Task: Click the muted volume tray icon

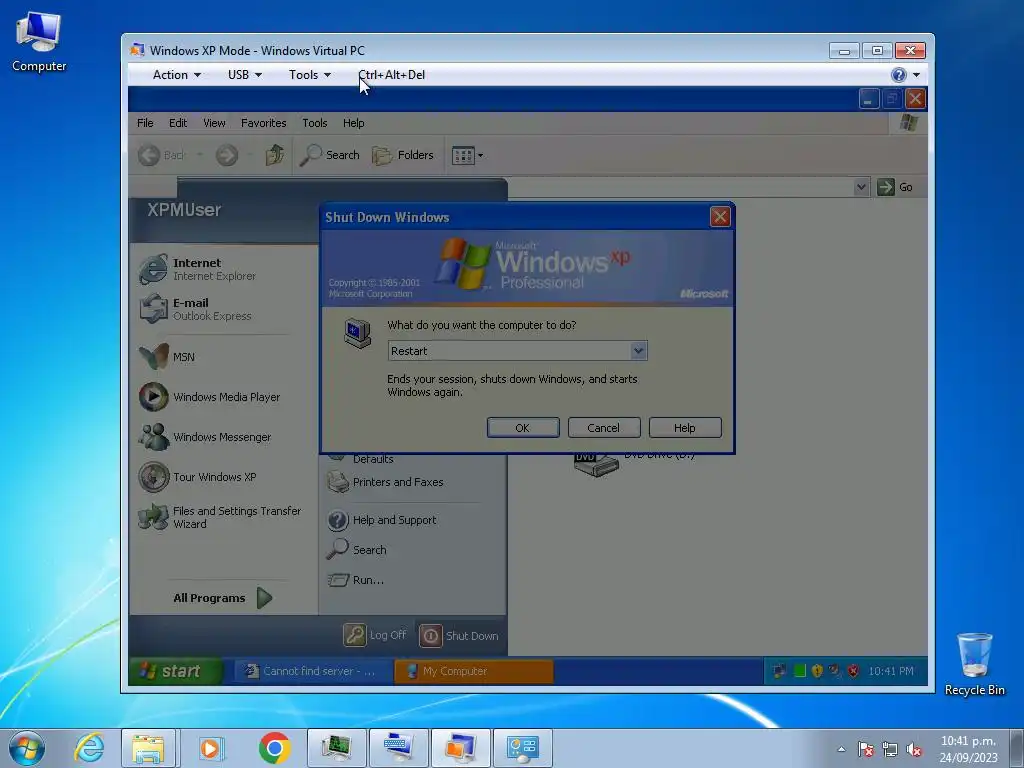Action: tap(914, 749)
